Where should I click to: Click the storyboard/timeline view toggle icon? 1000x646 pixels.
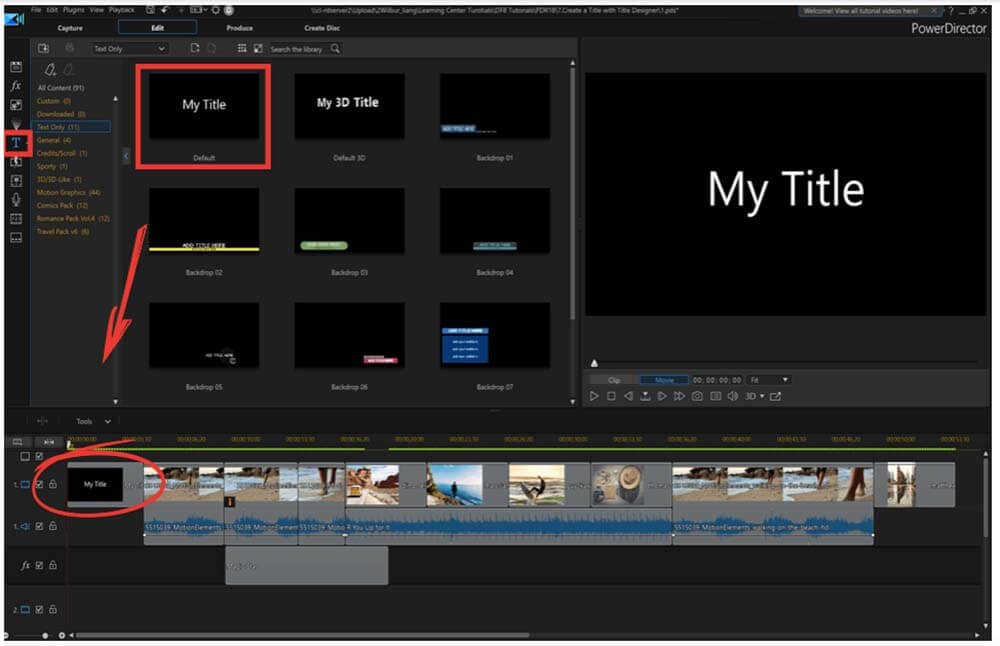tap(18, 442)
